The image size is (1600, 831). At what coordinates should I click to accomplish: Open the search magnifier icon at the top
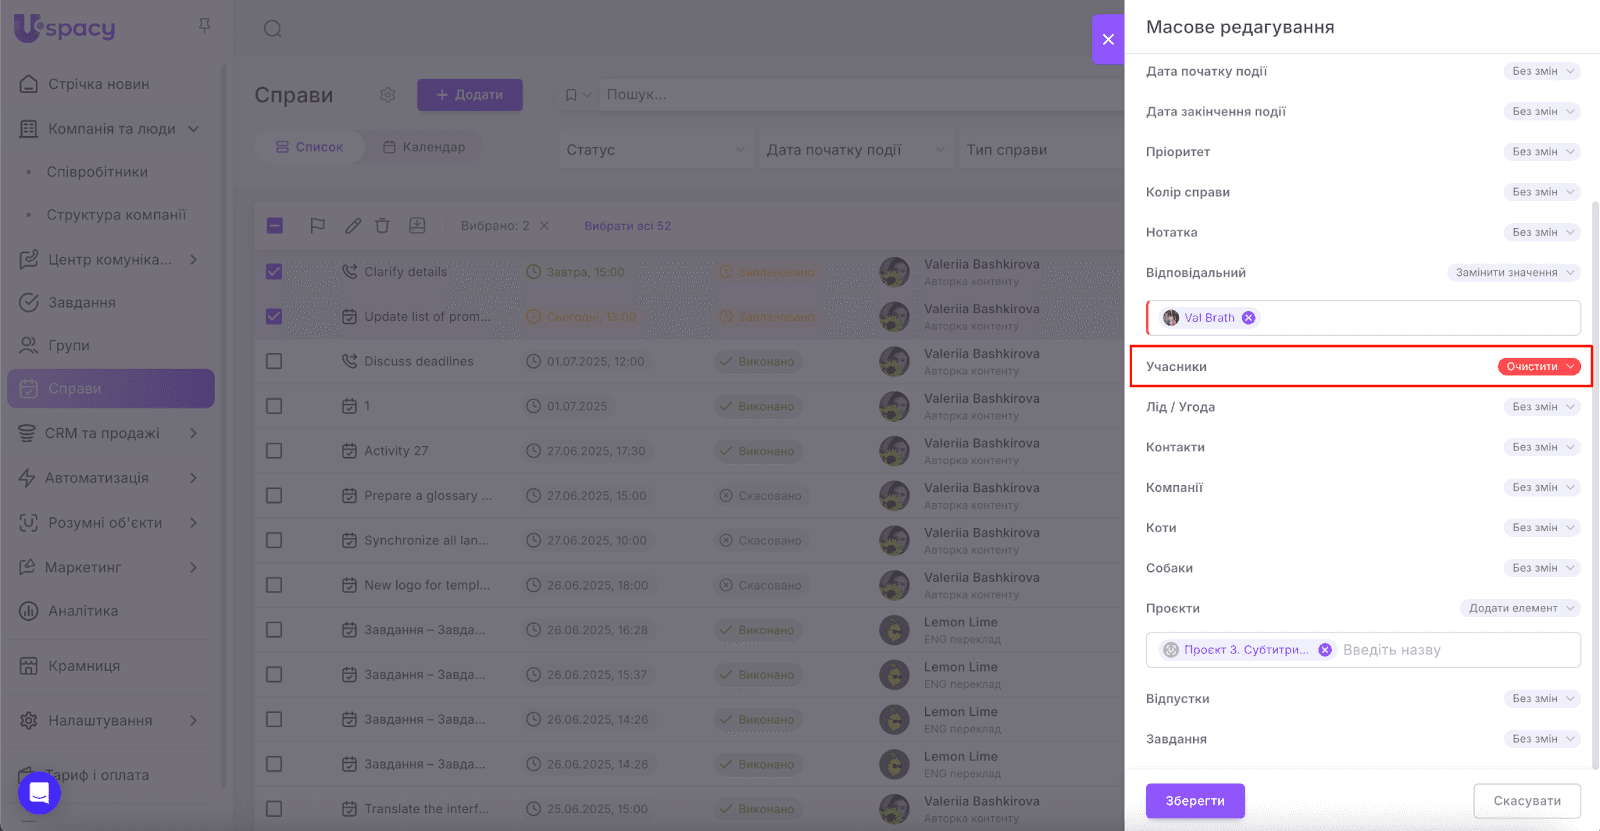coord(273,29)
